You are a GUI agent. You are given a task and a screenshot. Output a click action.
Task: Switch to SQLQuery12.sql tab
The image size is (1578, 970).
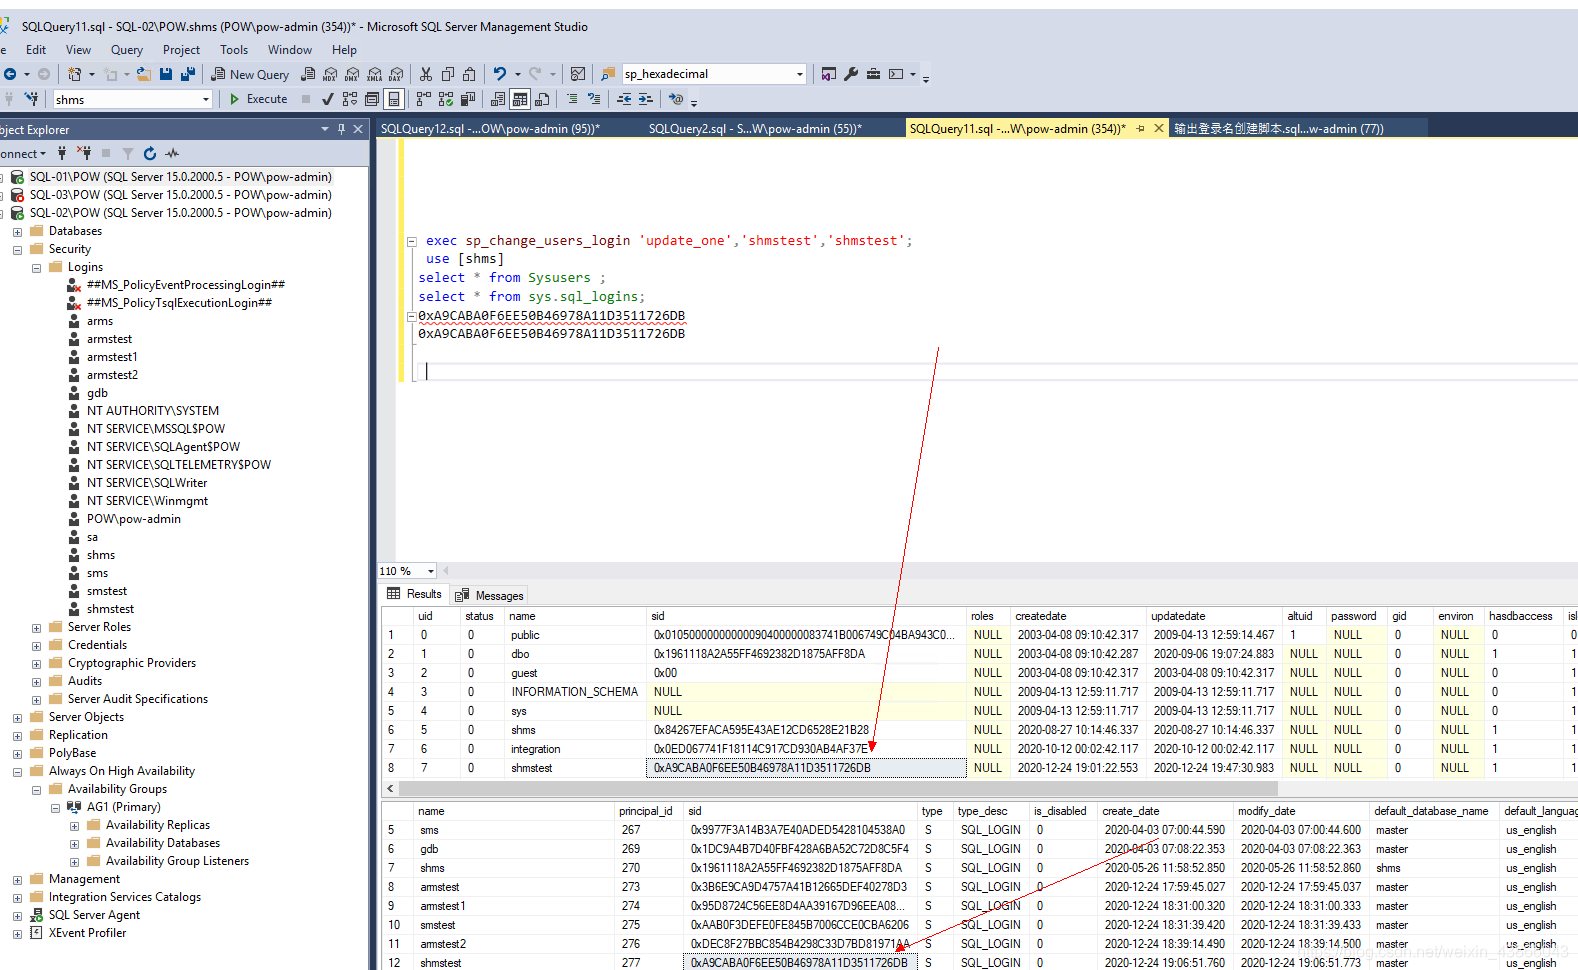[x=490, y=129]
